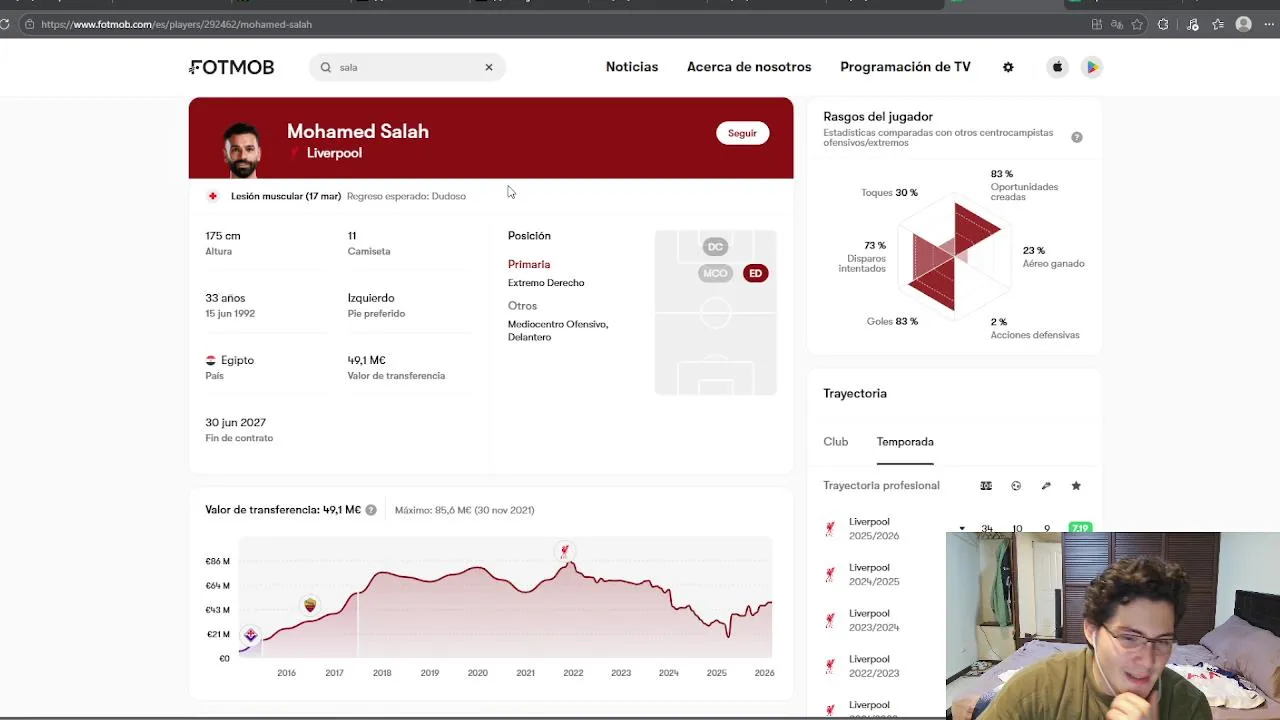This screenshot has width=1280, height=720.
Task: Open Programación de TV
Action: coord(905,67)
